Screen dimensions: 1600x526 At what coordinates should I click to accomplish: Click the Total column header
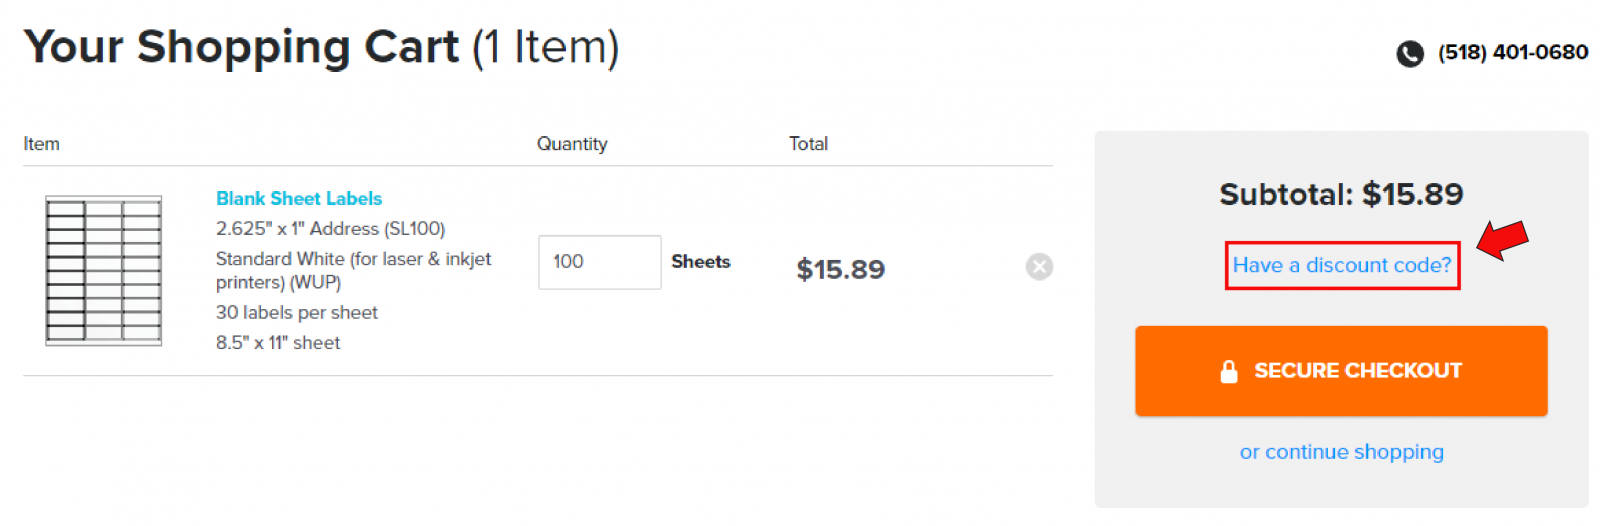pyautogui.click(x=808, y=144)
